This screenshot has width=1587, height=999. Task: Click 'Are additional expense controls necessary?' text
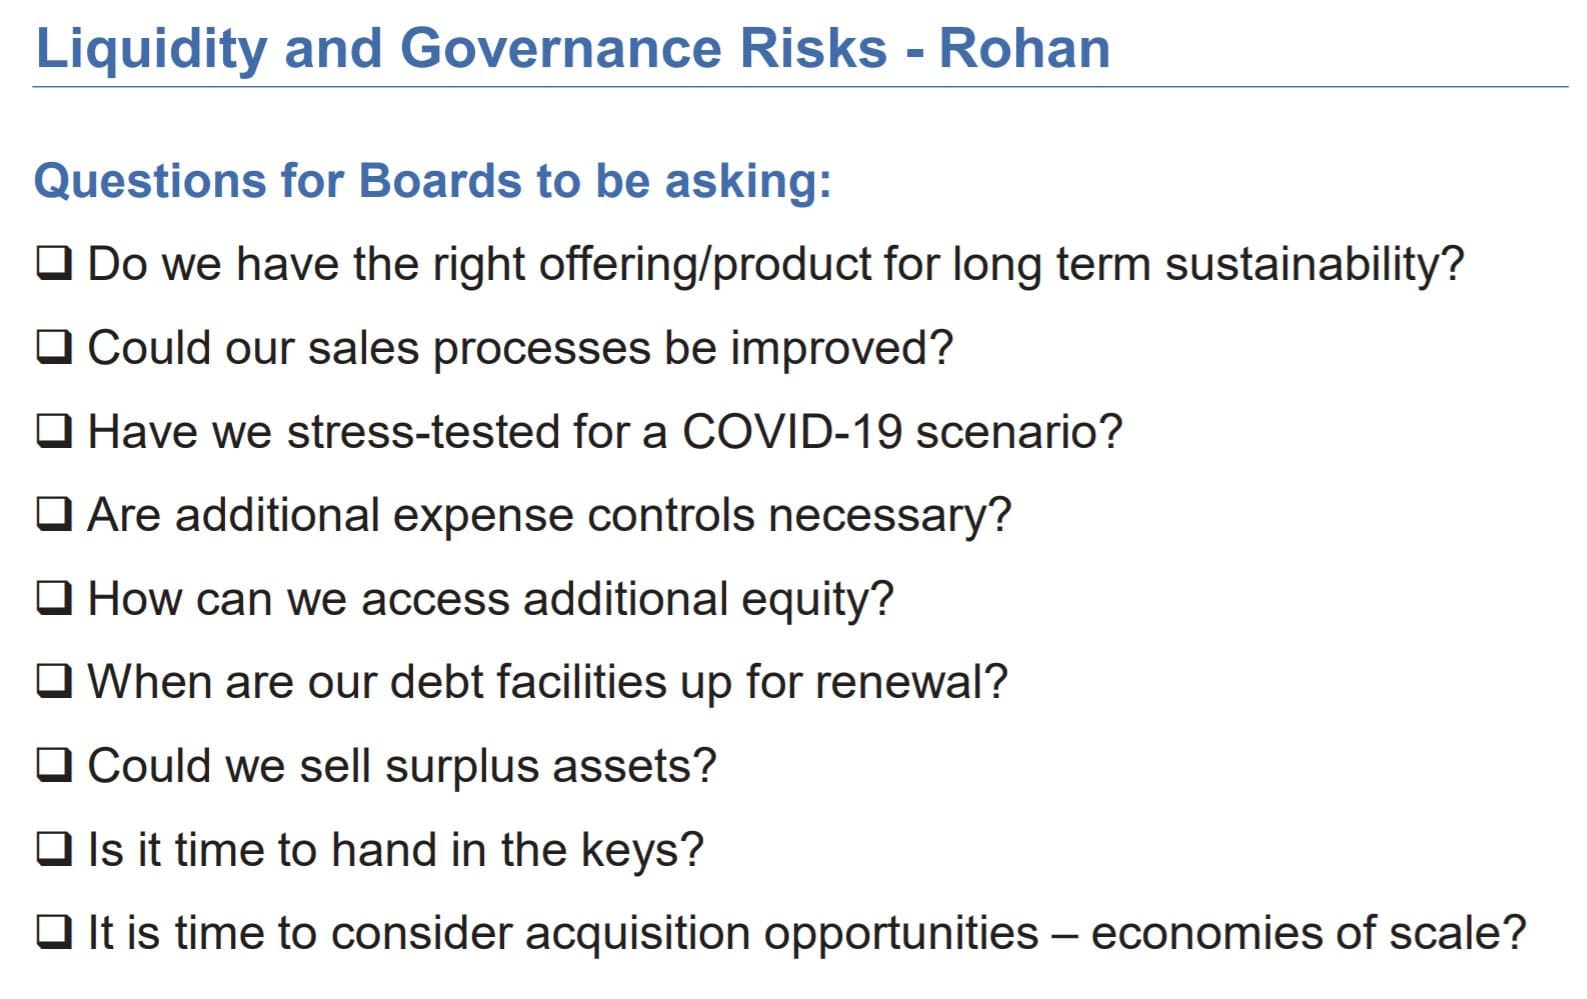click(x=549, y=515)
